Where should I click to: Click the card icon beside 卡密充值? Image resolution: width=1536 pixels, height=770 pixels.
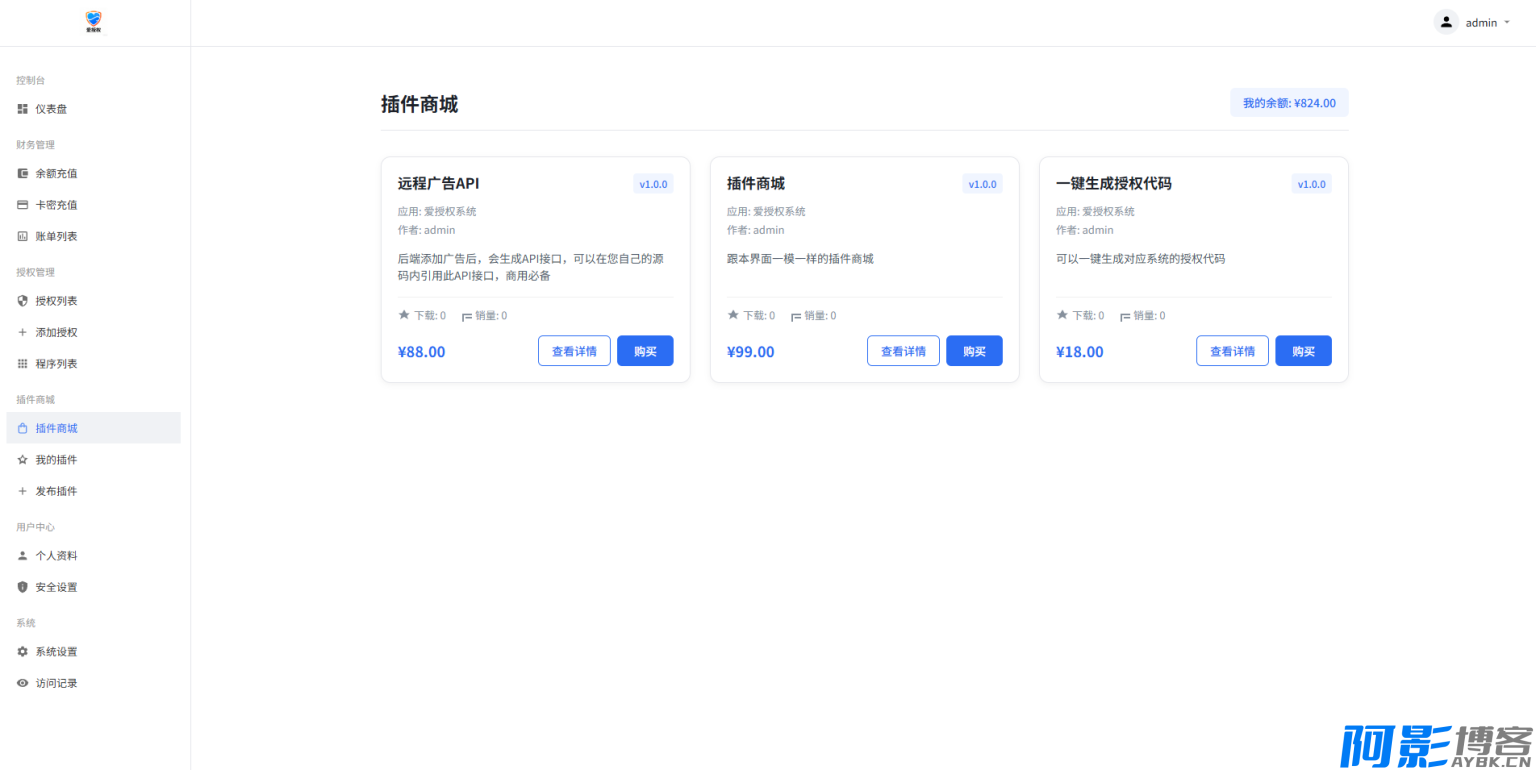coord(22,205)
